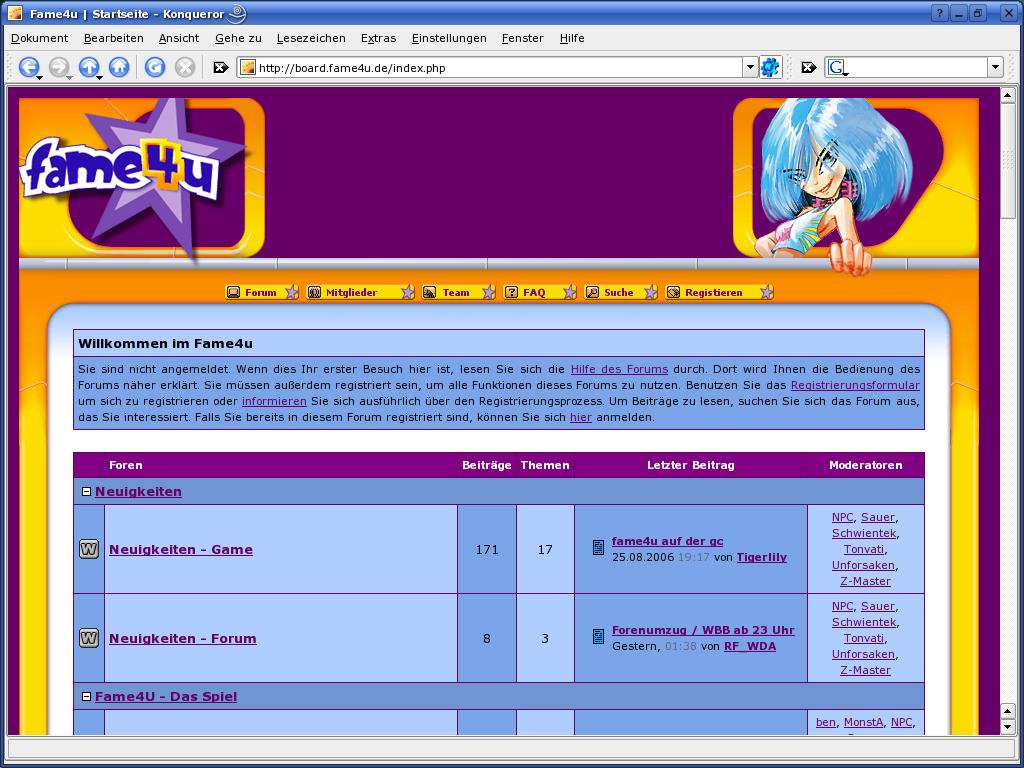Click the page's vertical scrollbar down arrow
Viewport: 1024px width, 768px height.
[1008, 726]
